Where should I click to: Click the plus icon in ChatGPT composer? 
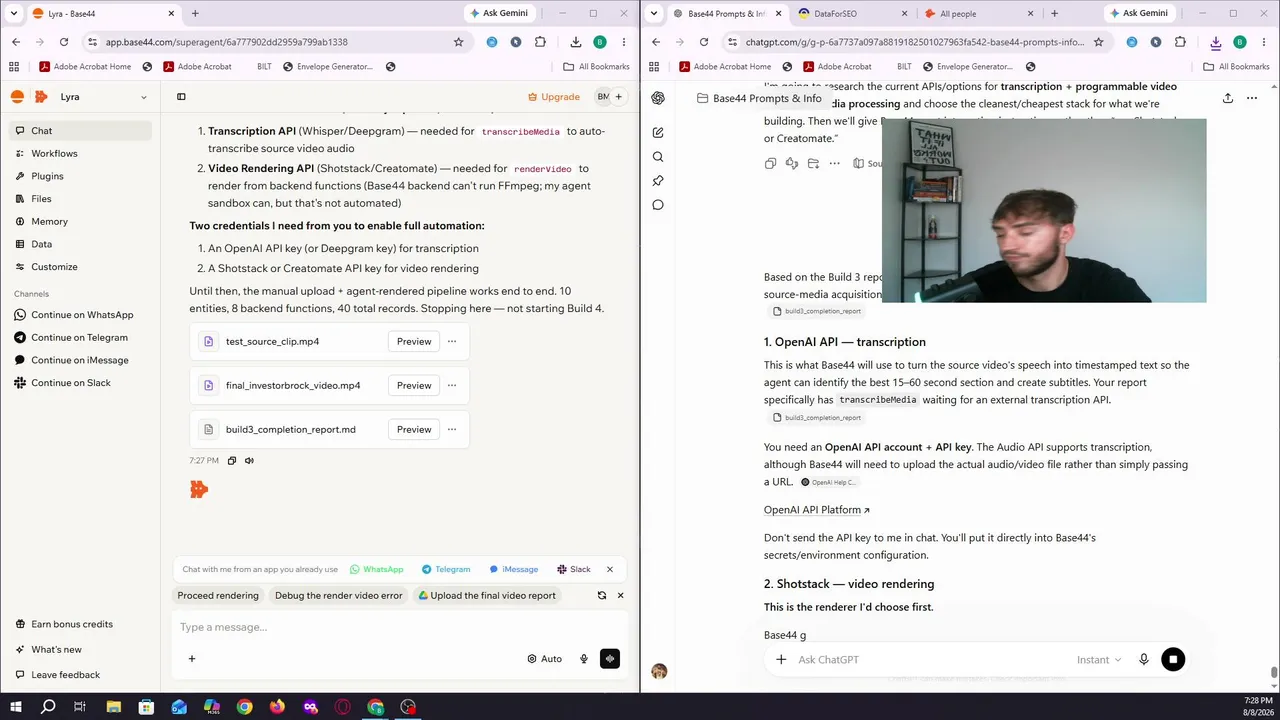(x=781, y=660)
